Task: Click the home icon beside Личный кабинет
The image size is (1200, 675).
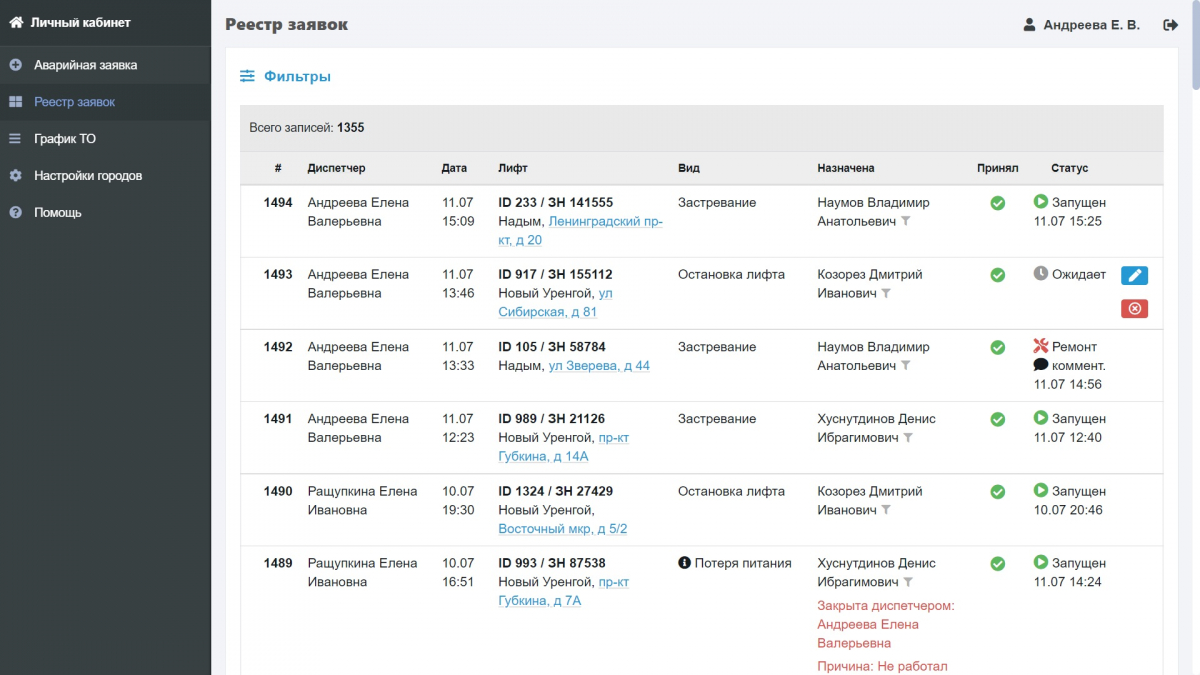Action: (x=16, y=22)
